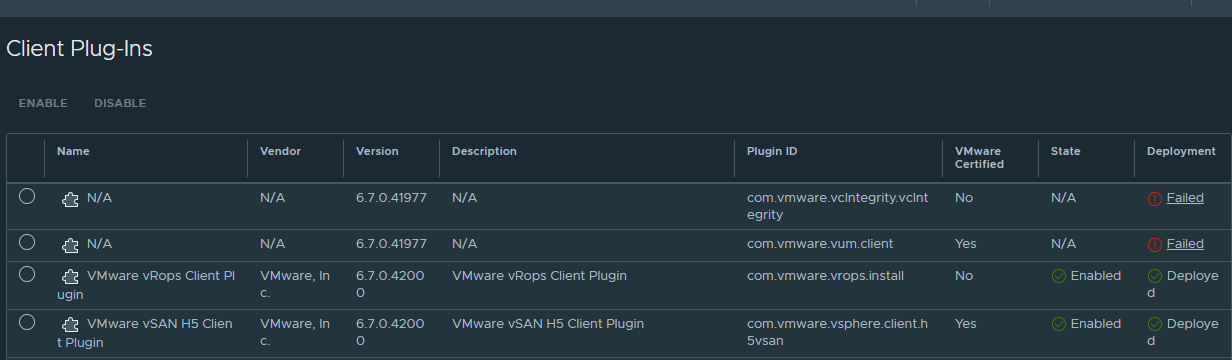Click vendor VMware, Inc. in vRops row
1232x360 pixels.
coord(294,284)
